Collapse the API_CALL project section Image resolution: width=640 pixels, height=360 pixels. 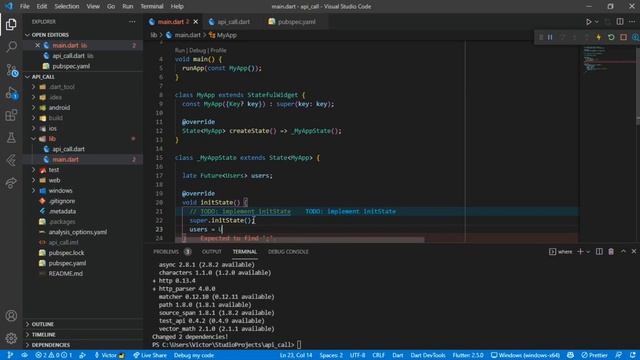[27, 77]
